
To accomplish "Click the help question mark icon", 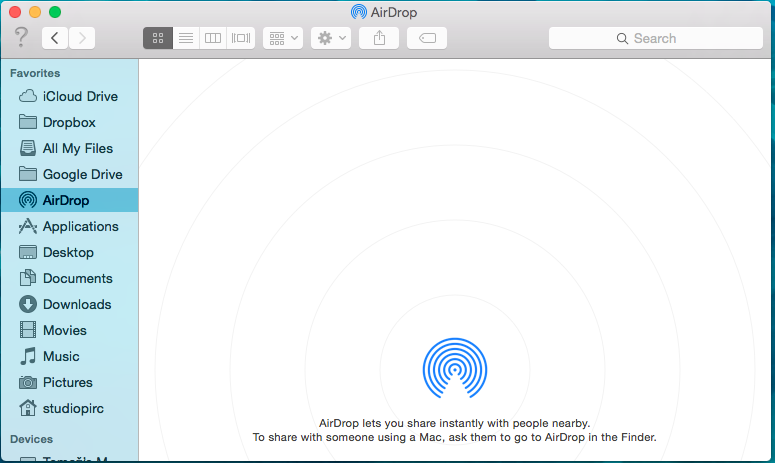I will tap(21, 38).
